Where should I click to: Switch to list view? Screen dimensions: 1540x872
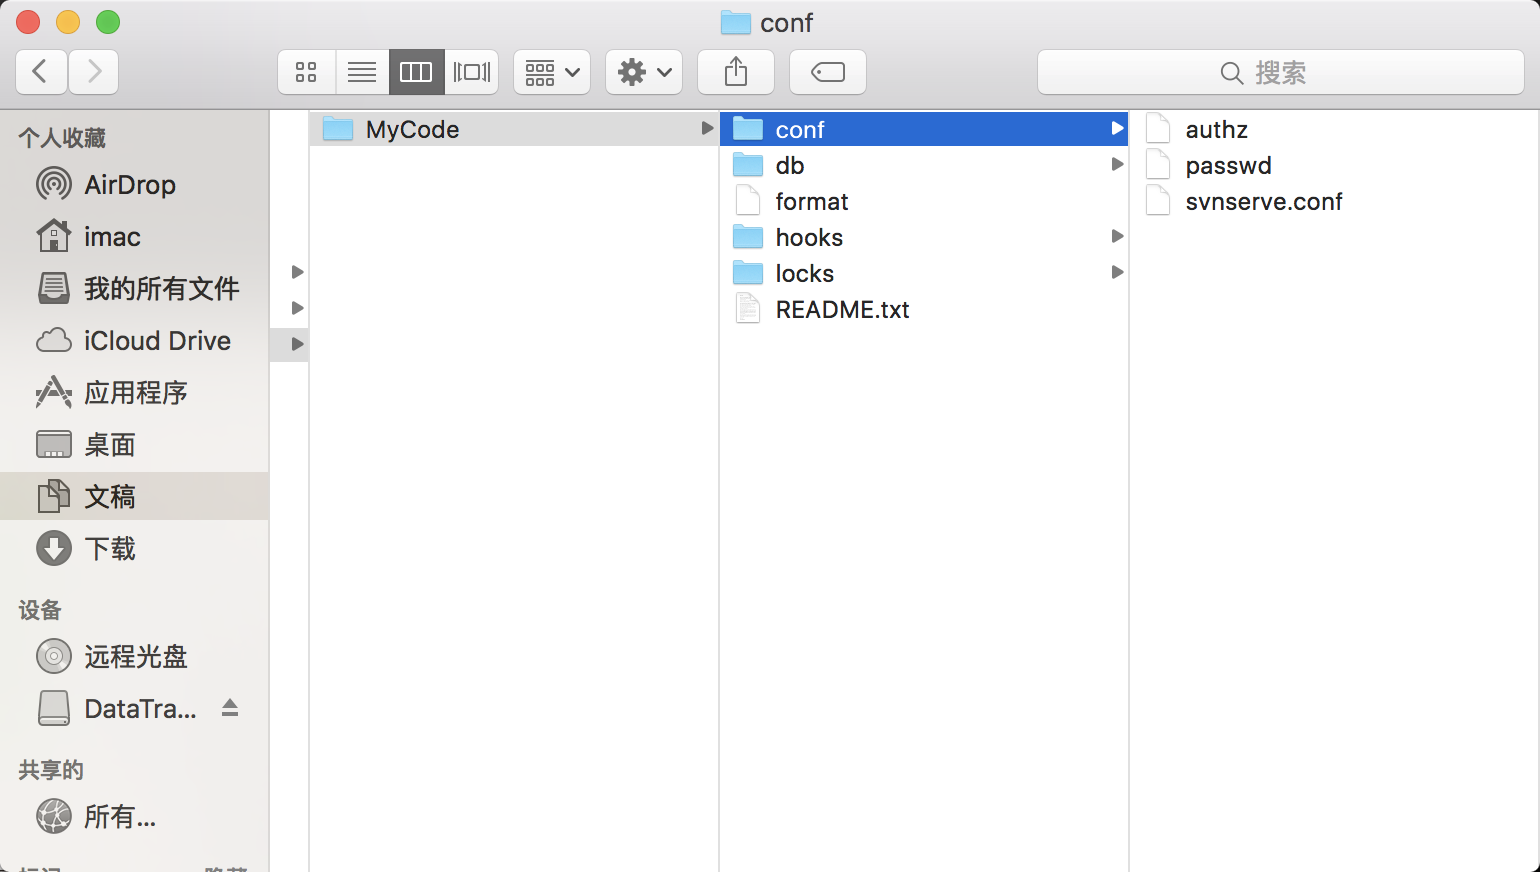(x=362, y=72)
